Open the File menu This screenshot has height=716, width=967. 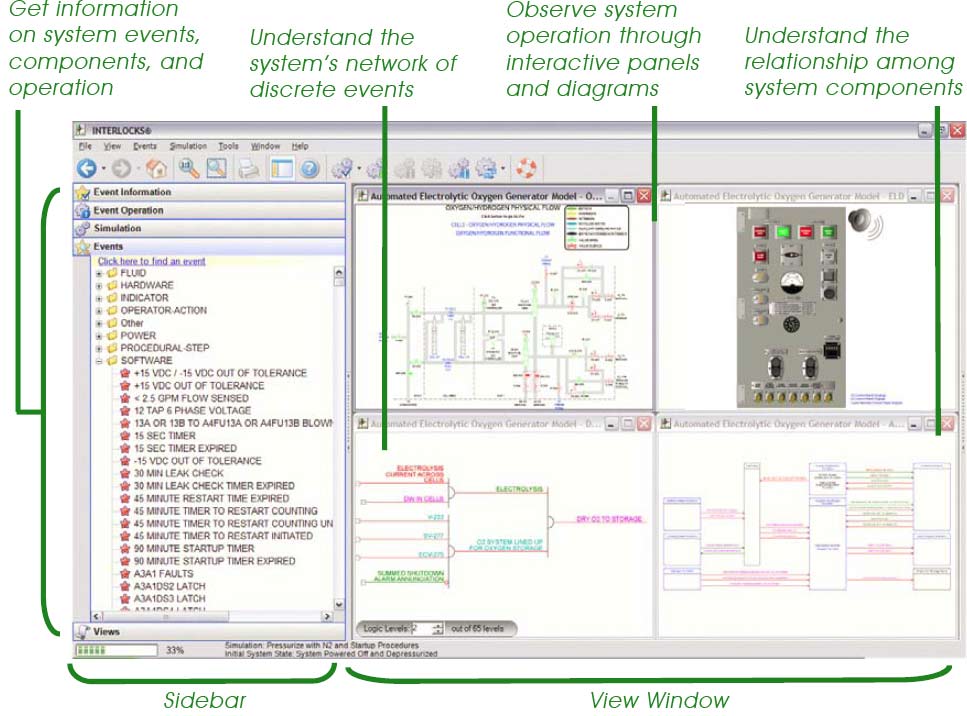85,146
